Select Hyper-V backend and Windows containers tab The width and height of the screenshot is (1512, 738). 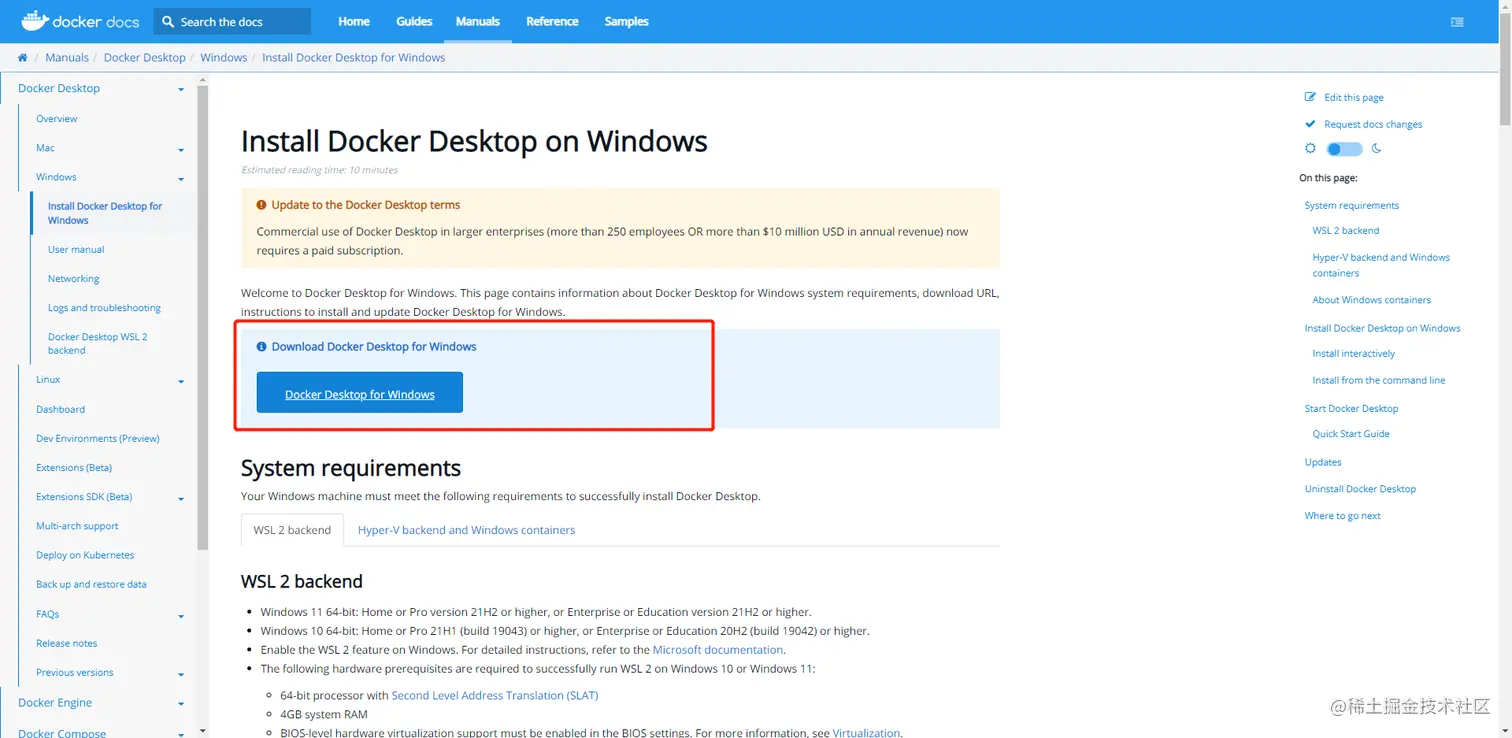(x=466, y=530)
